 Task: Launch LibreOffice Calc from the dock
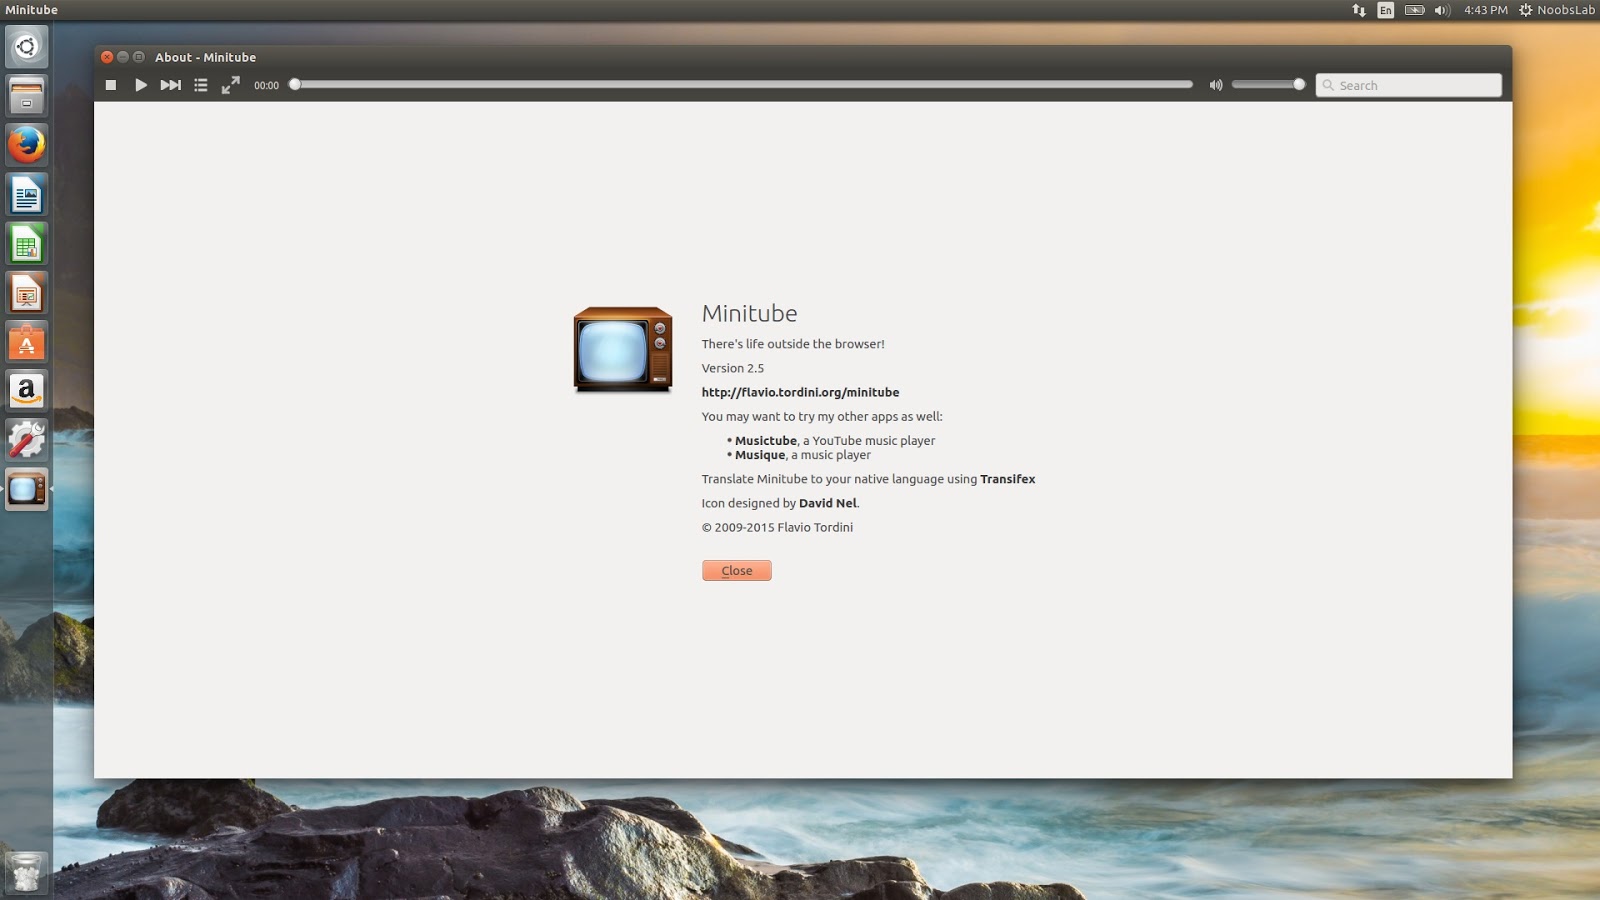pos(27,244)
